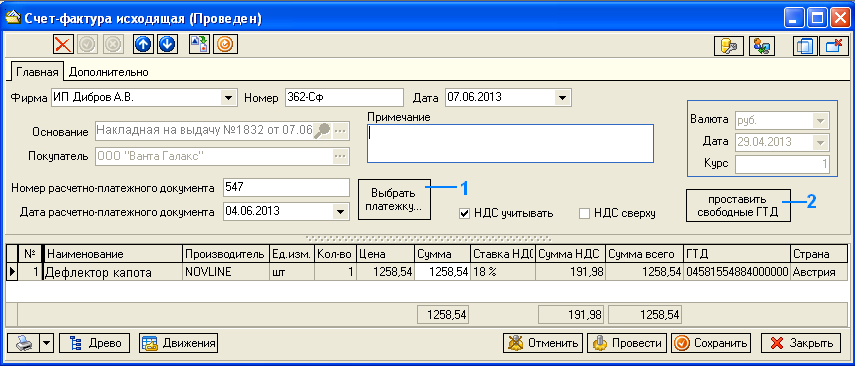Image resolution: width=855 pixels, height=366 pixels.
Task: Click the horizontal splitter grip above the table
Action: click(430, 238)
